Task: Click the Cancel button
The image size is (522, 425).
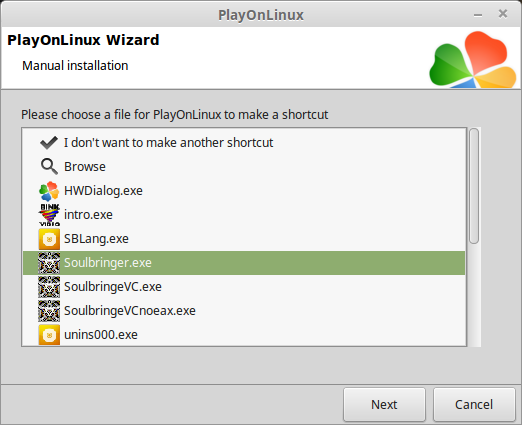Action: [474, 404]
